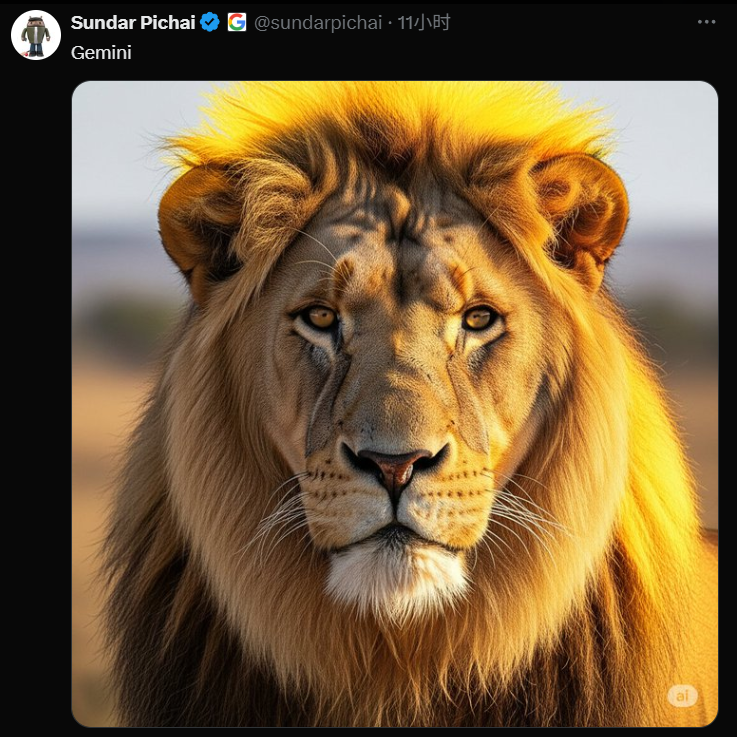
Task: Open the three-dot more options menu
Action: [707, 22]
